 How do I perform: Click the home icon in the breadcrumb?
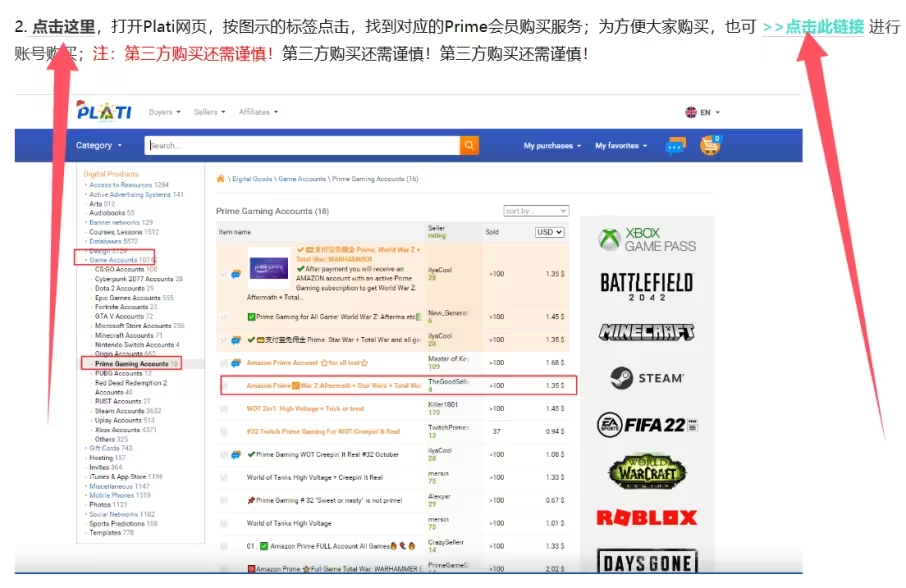click(x=220, y=178)
